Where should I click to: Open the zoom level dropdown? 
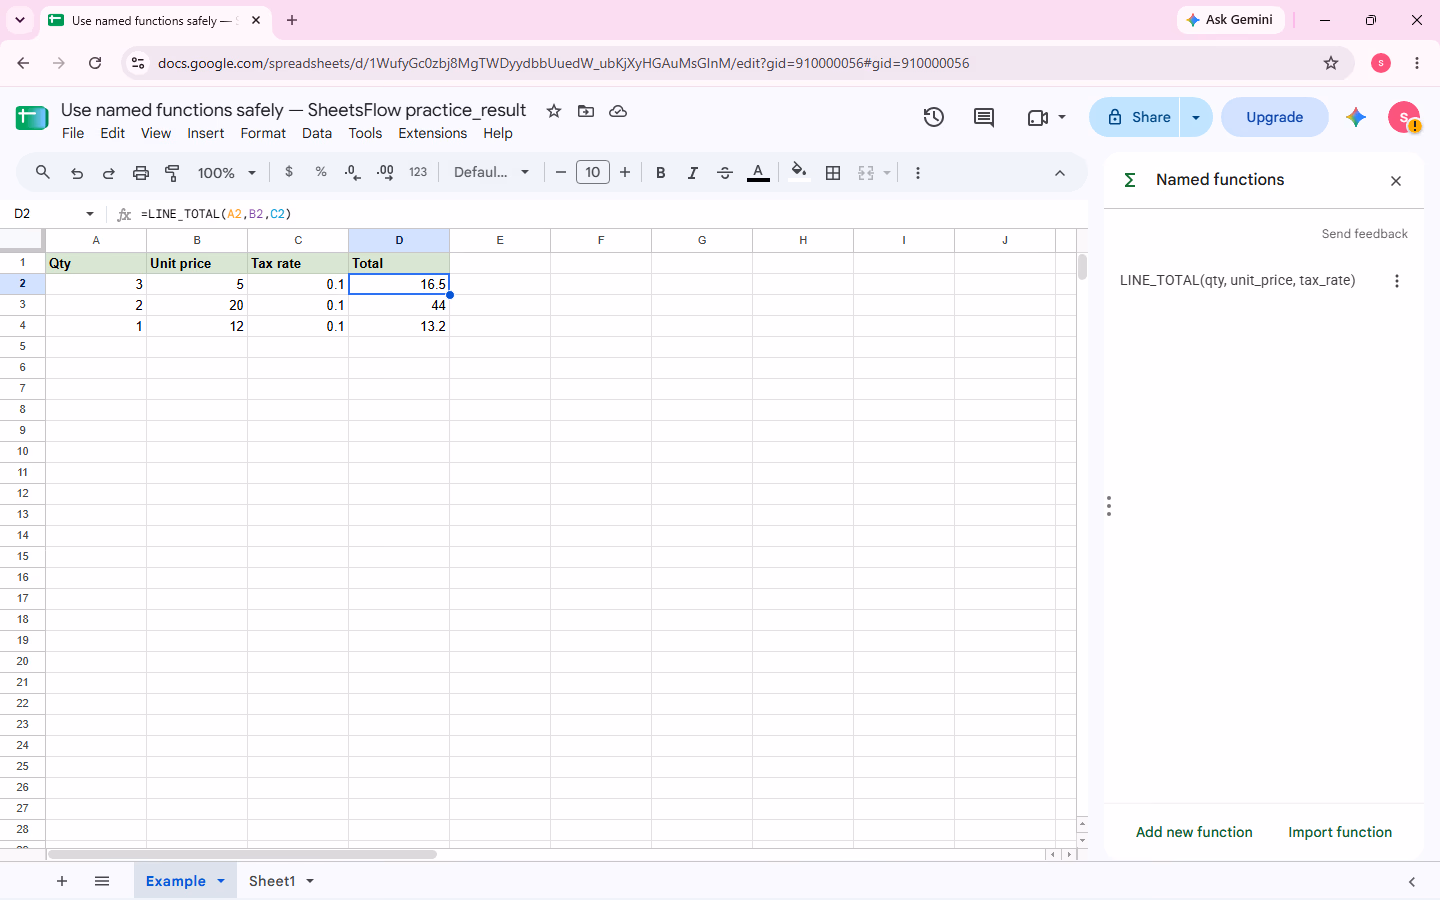[227, 173]
